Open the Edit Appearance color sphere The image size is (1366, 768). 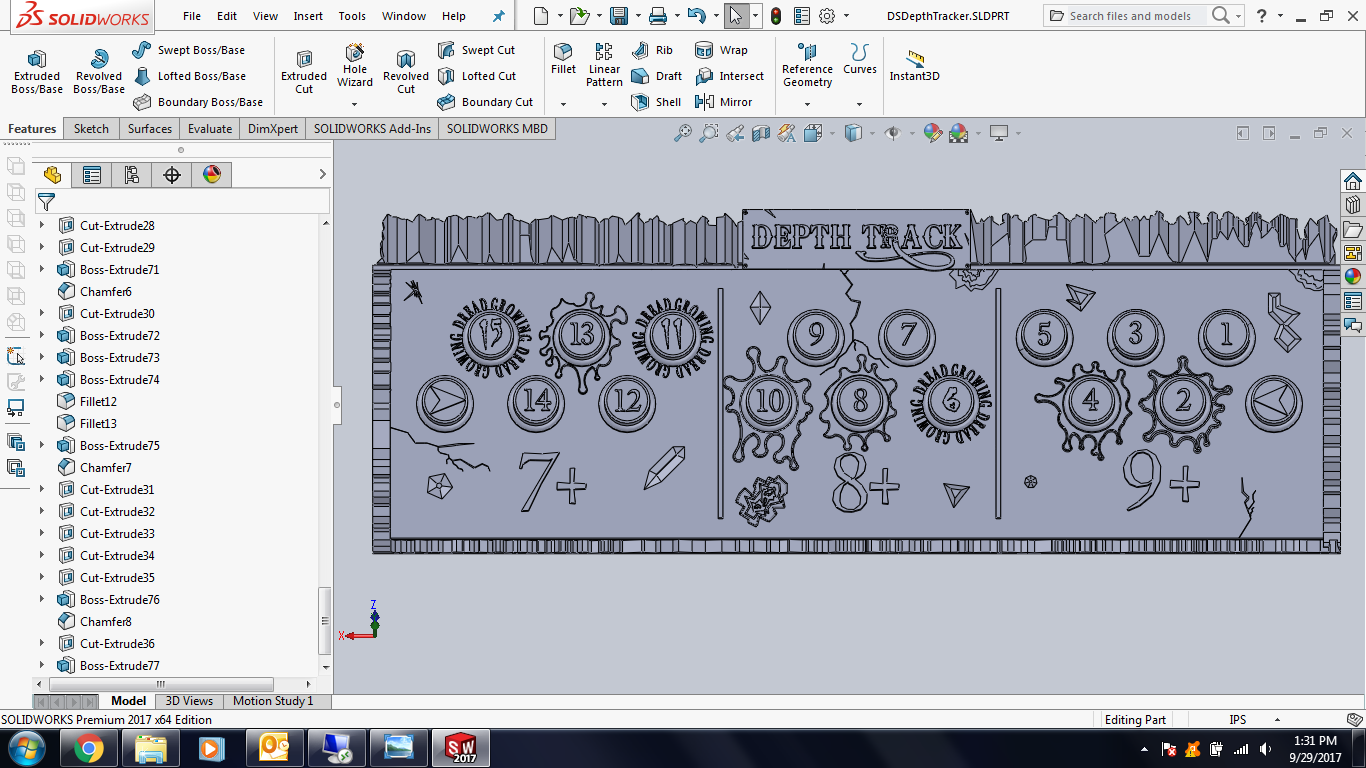(x=932, y=133)
